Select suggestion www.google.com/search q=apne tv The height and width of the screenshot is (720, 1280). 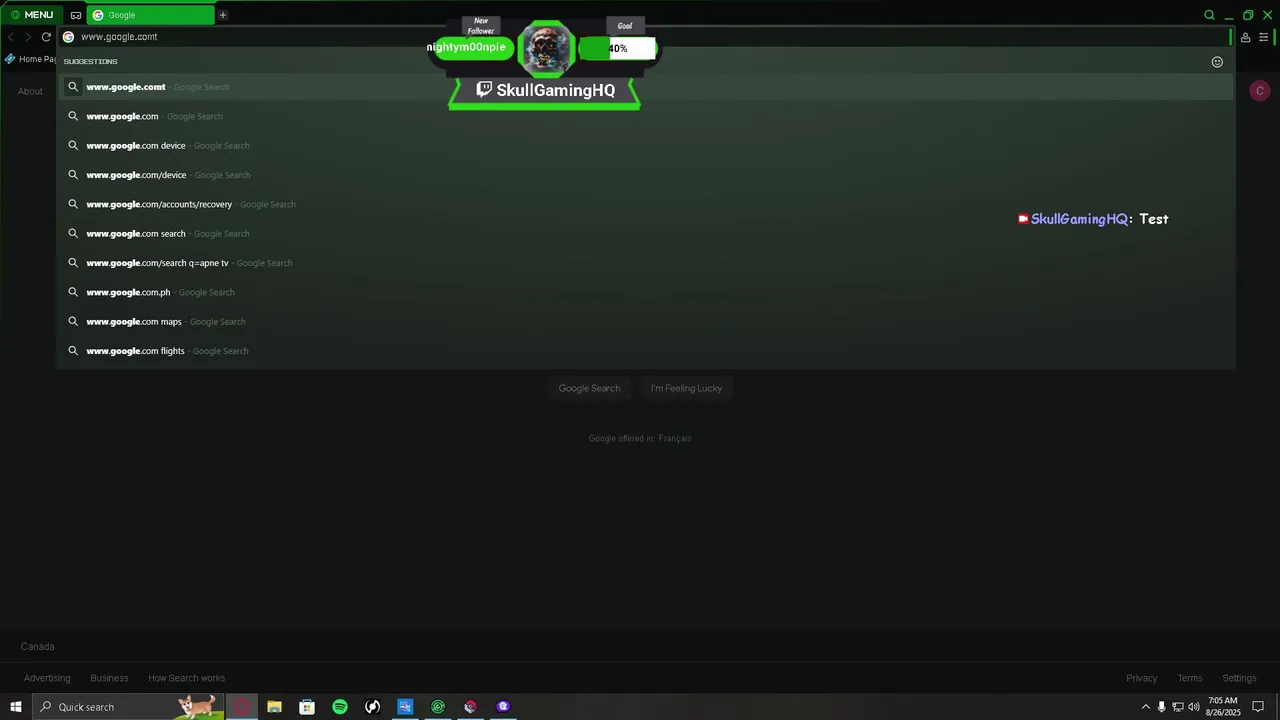point(646,263)
